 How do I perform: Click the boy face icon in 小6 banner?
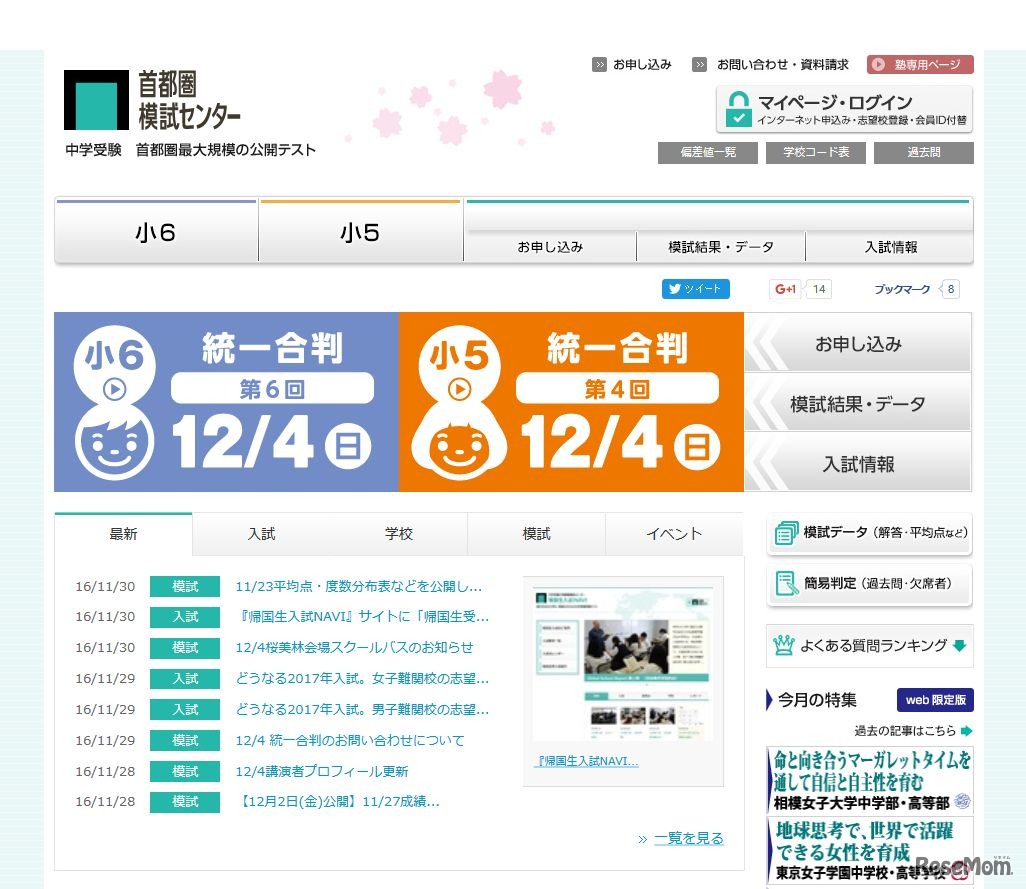(115, 442)
